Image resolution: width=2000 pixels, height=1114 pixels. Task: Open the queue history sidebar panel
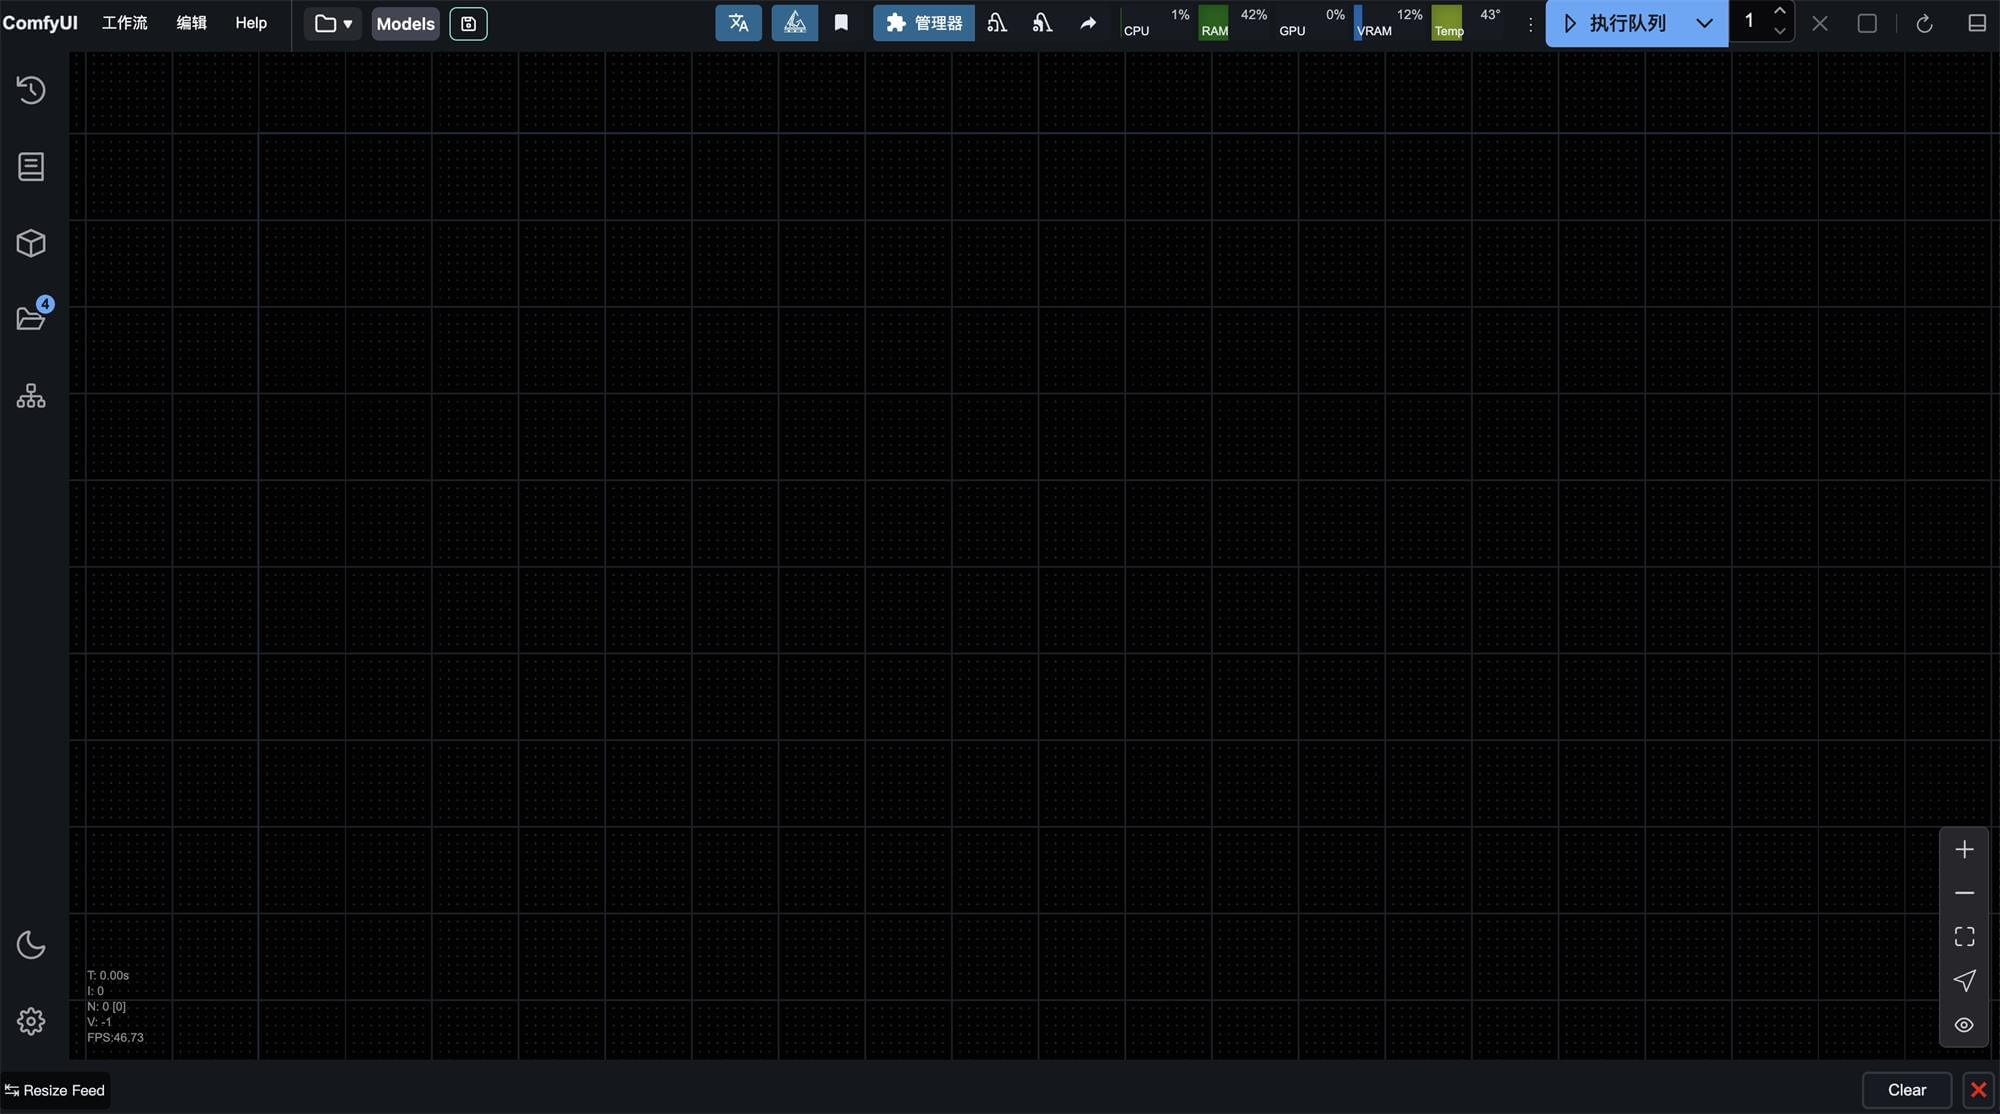tap(31, 90)
